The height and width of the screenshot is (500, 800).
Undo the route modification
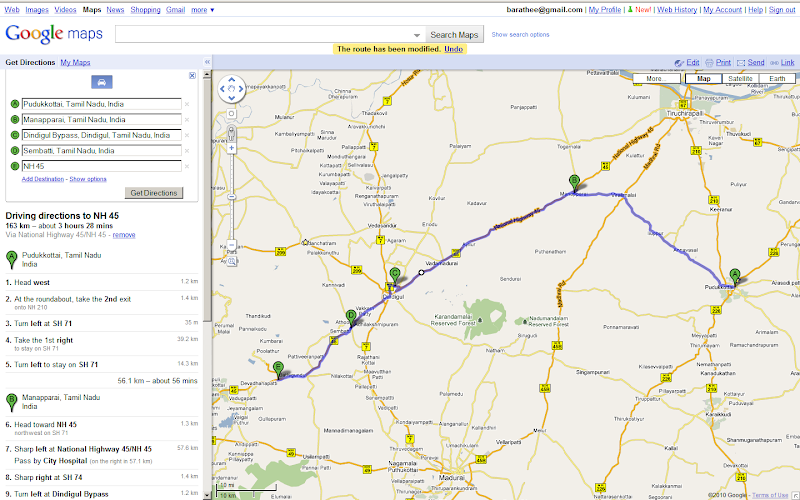click(454, 49)
